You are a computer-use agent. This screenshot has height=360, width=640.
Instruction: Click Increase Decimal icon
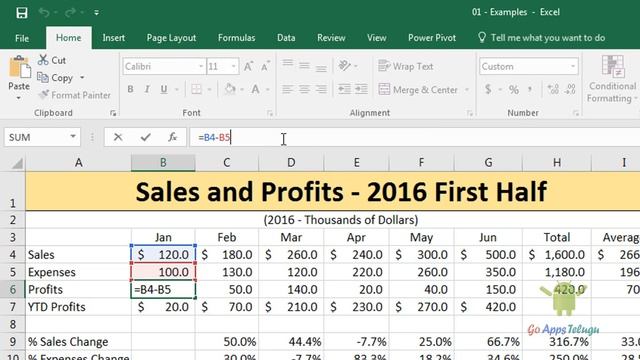pyautogui.click(x=553, y=89)
